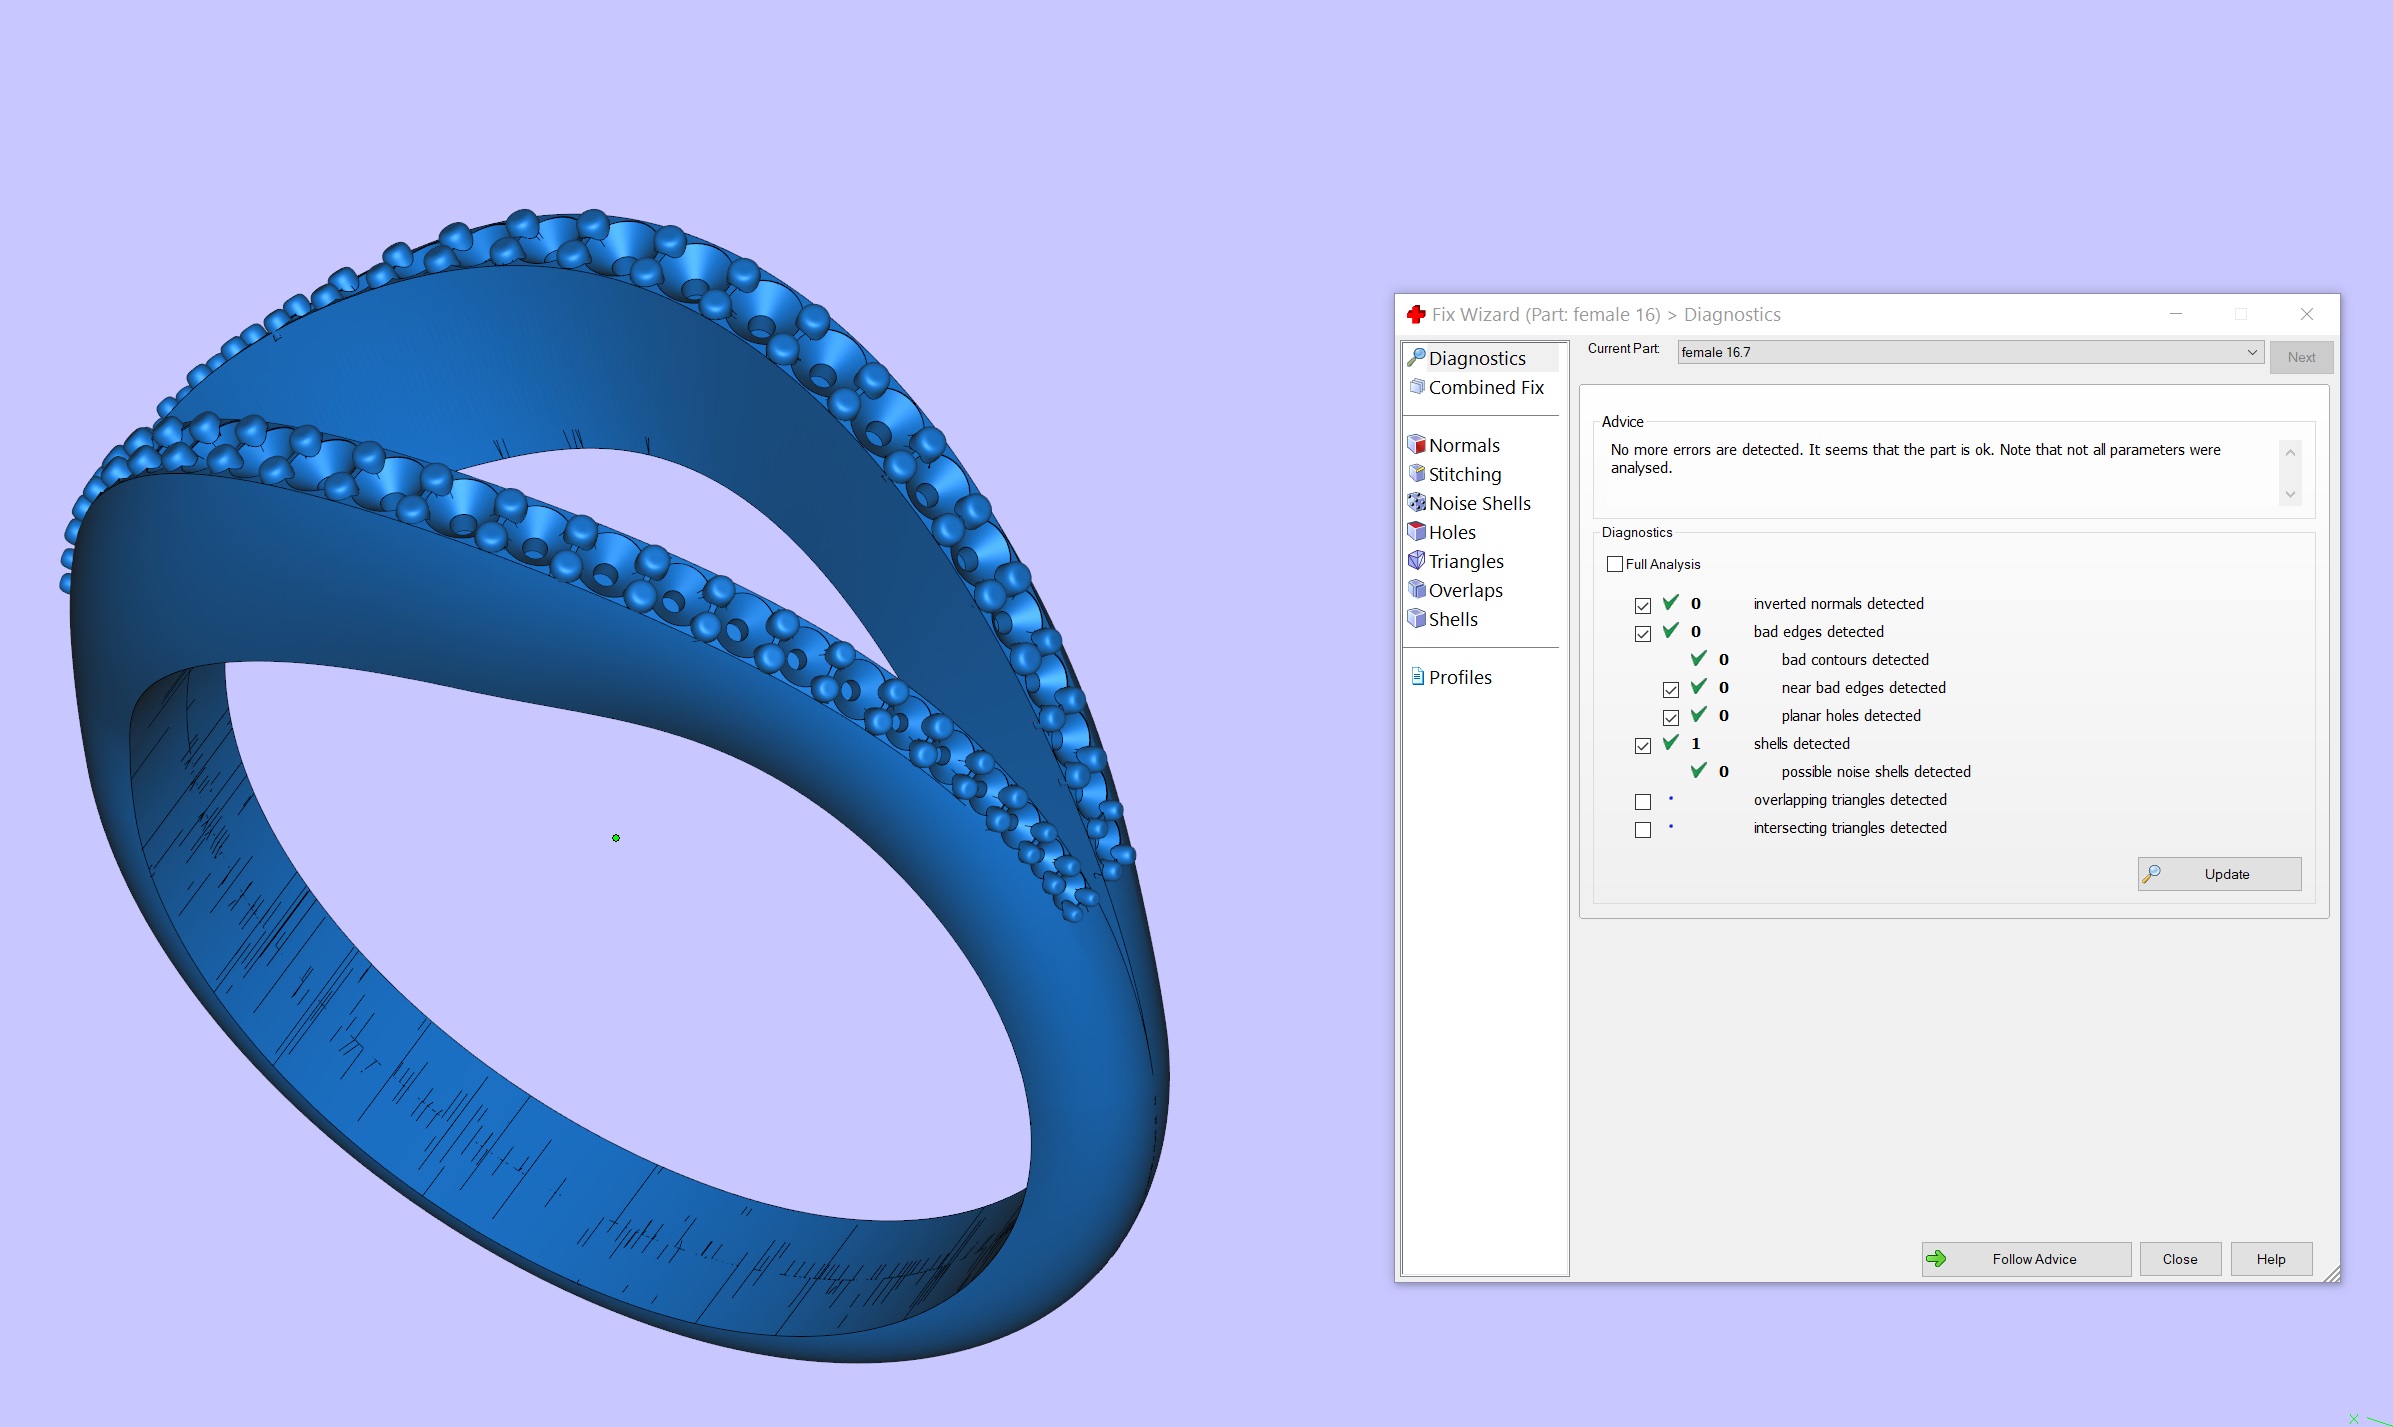Select the Diagnostics page

[x=1476, y=358]
